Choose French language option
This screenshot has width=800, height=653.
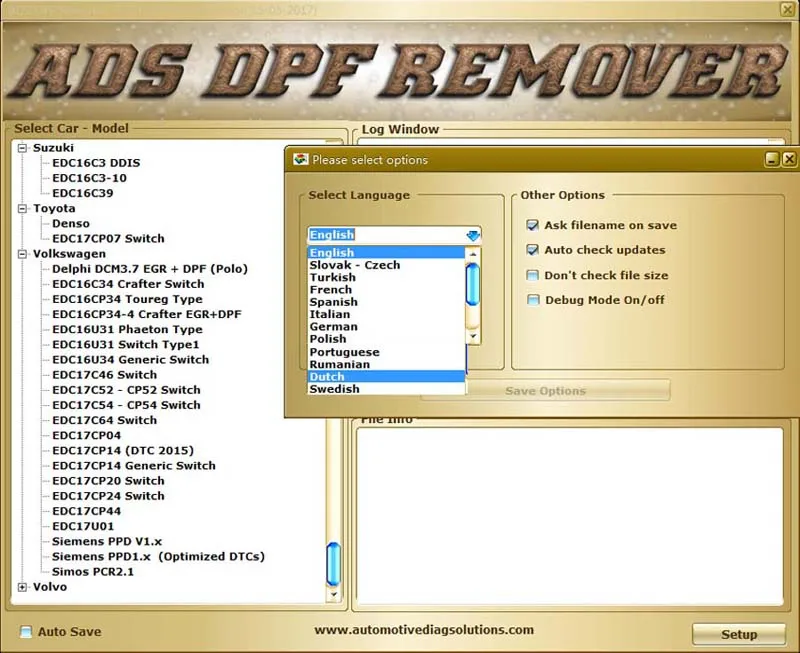pyautogui.click(x=386, y=289)
